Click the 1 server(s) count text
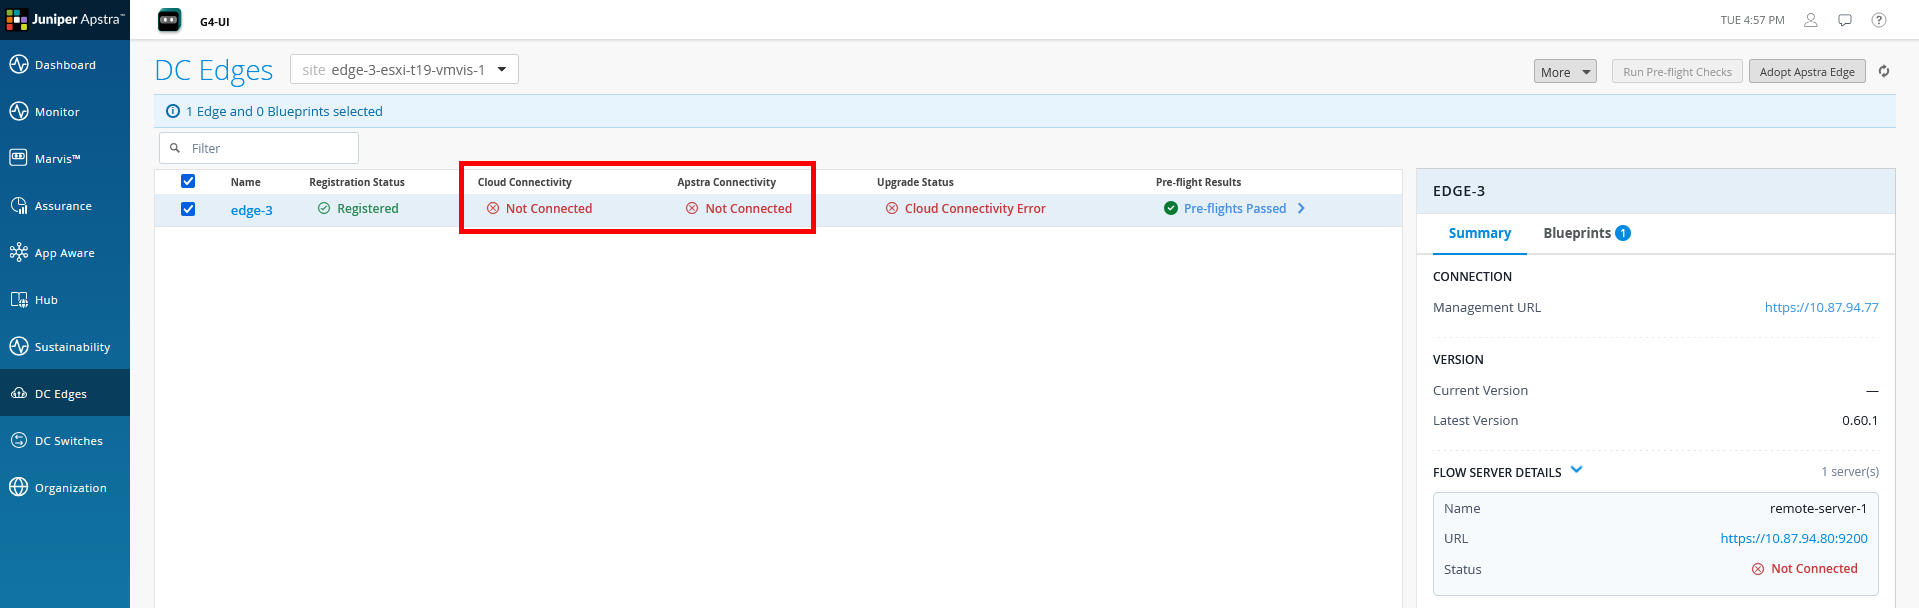 pyautogui.click(x=1850, y=472)
